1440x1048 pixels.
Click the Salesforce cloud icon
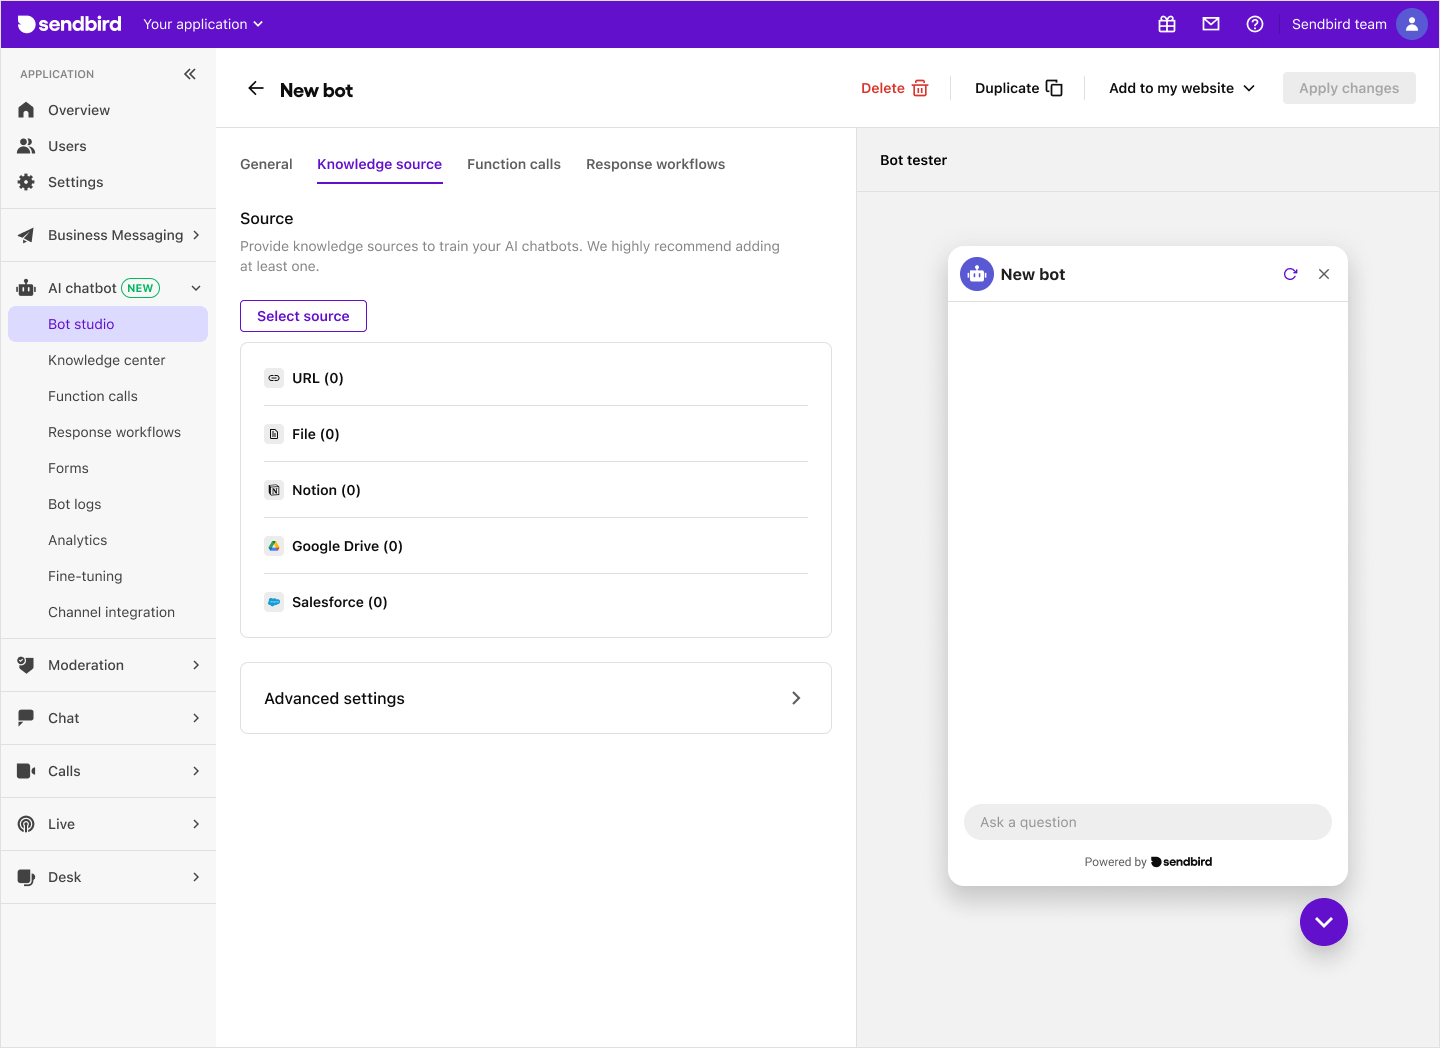click(274, 602)
